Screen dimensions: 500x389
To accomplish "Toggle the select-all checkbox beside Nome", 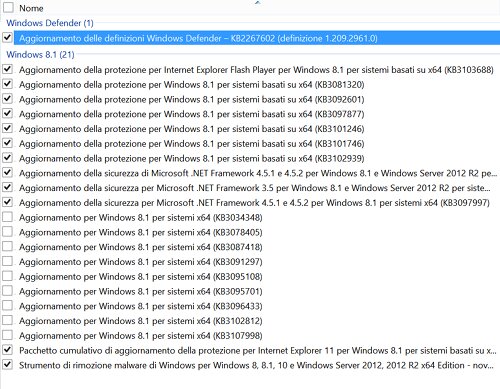I will tap(8, 7).
